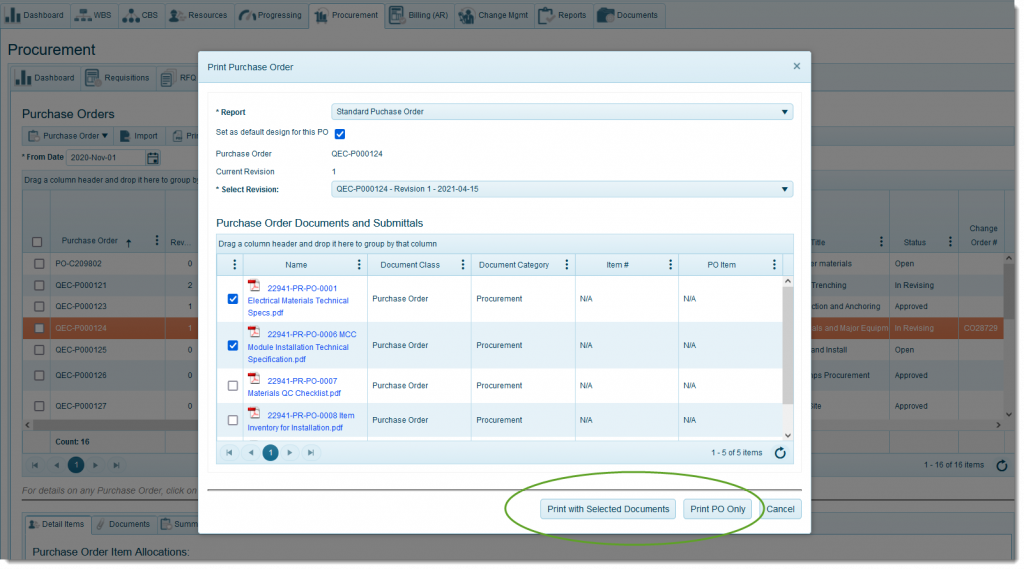Expand the Report dropdown

click(784, 112)
